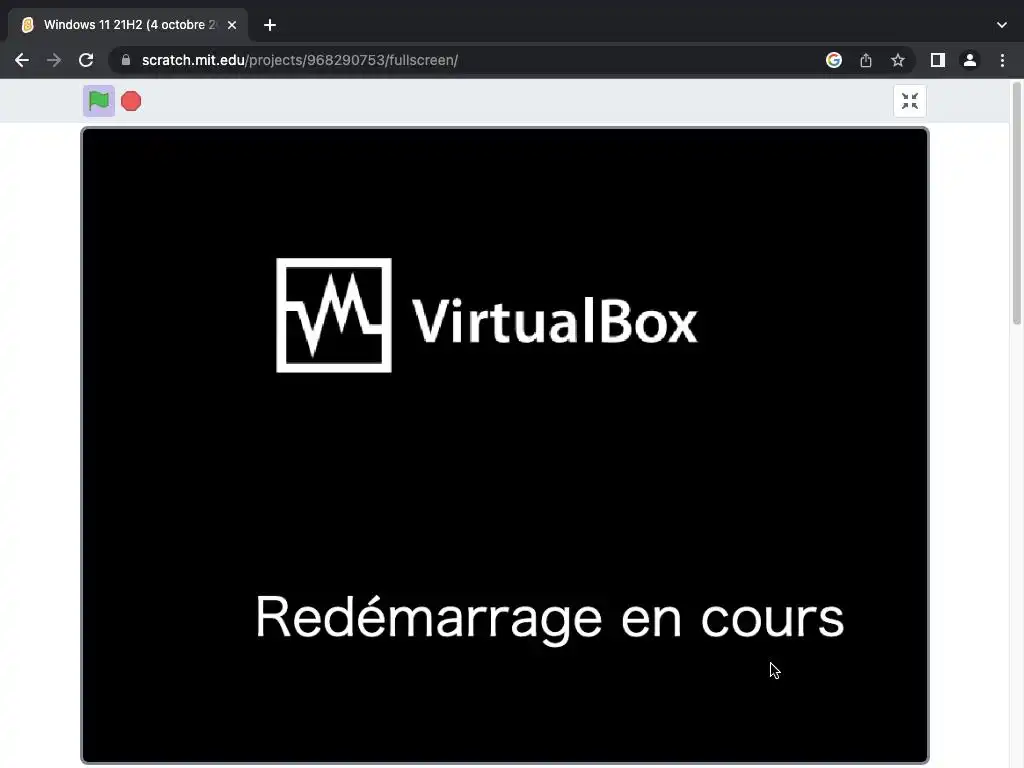Open the Chrome profile menu
Viewport: 1024px width, 768px height.
(970, 60)
